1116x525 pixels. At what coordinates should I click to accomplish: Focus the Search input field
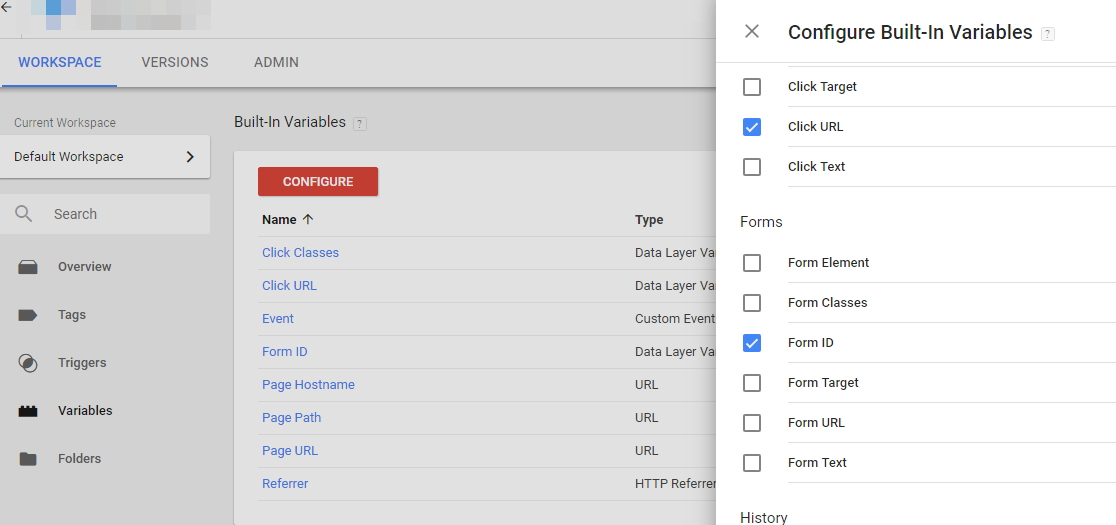coord(120,214)
